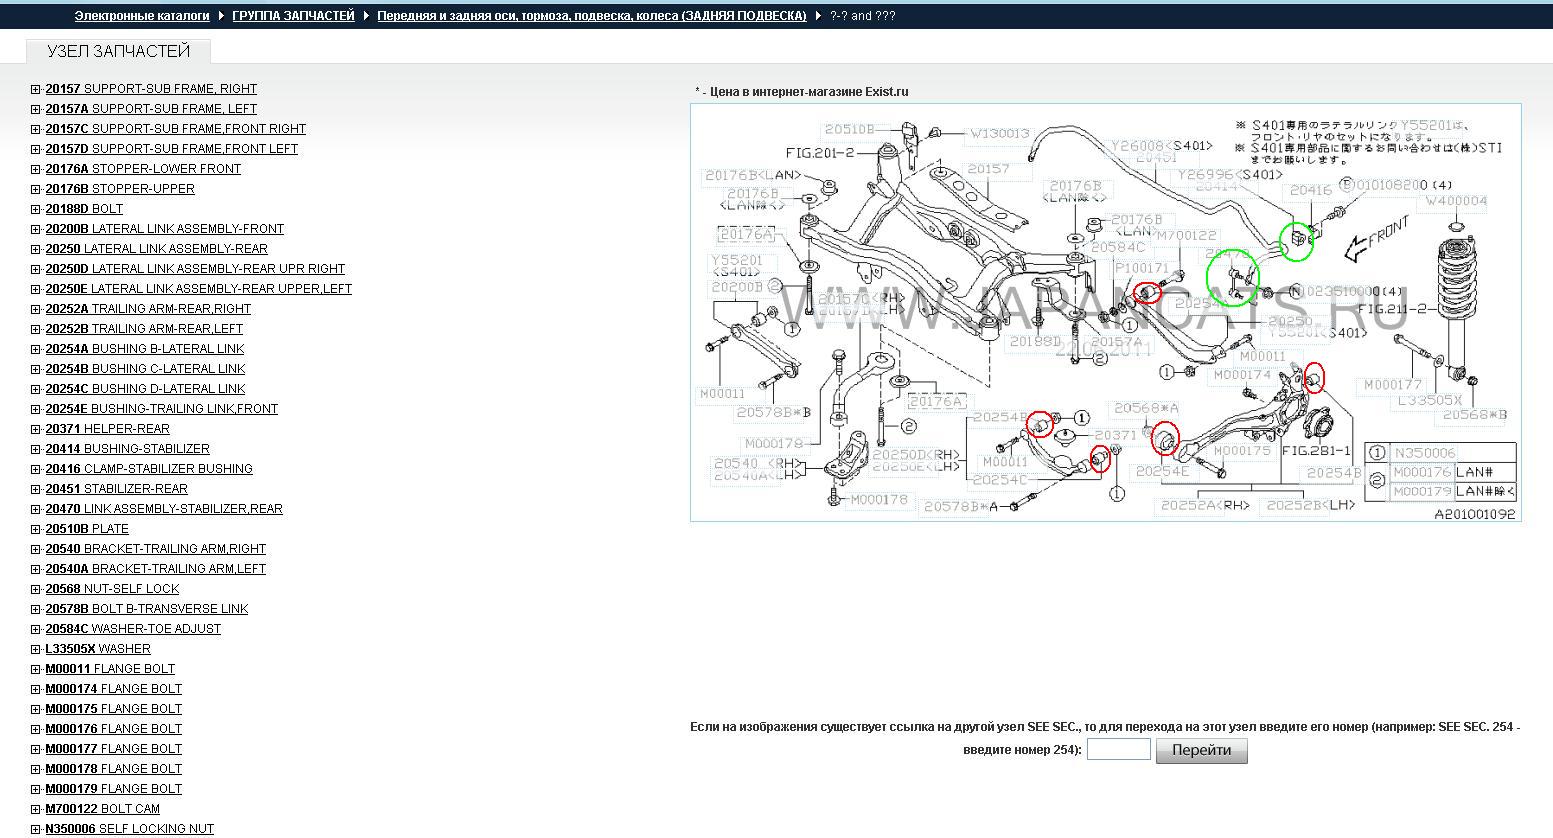Open 20176B STOPPER-UPPER link
The height and width of the screenshot is (838, 1553).
coord(120,189)
